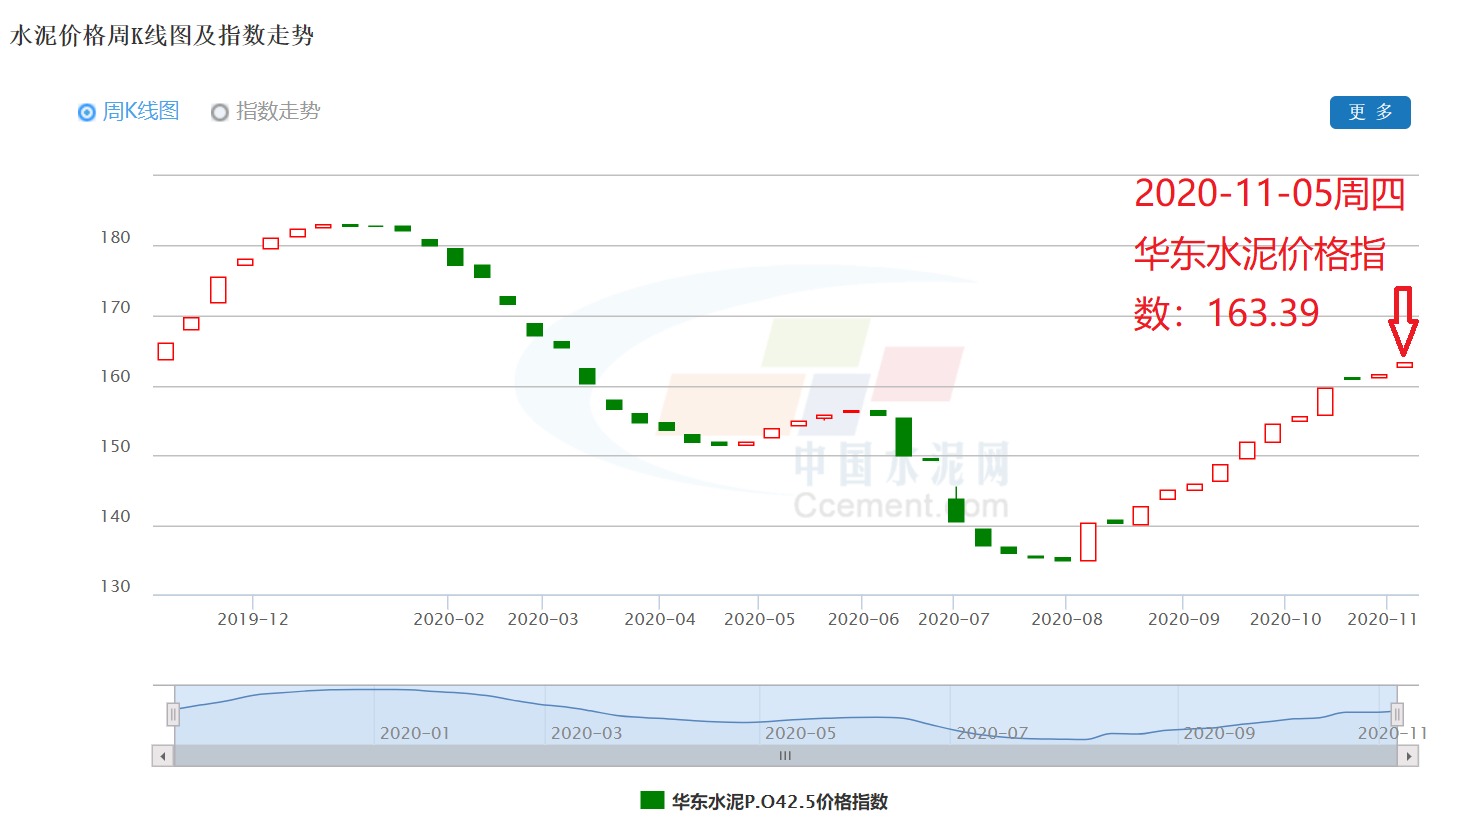Screen dimensions: 1458x830
Task: Click the 更多 button
Action: pyautogui.click(x=1370, y=112)
